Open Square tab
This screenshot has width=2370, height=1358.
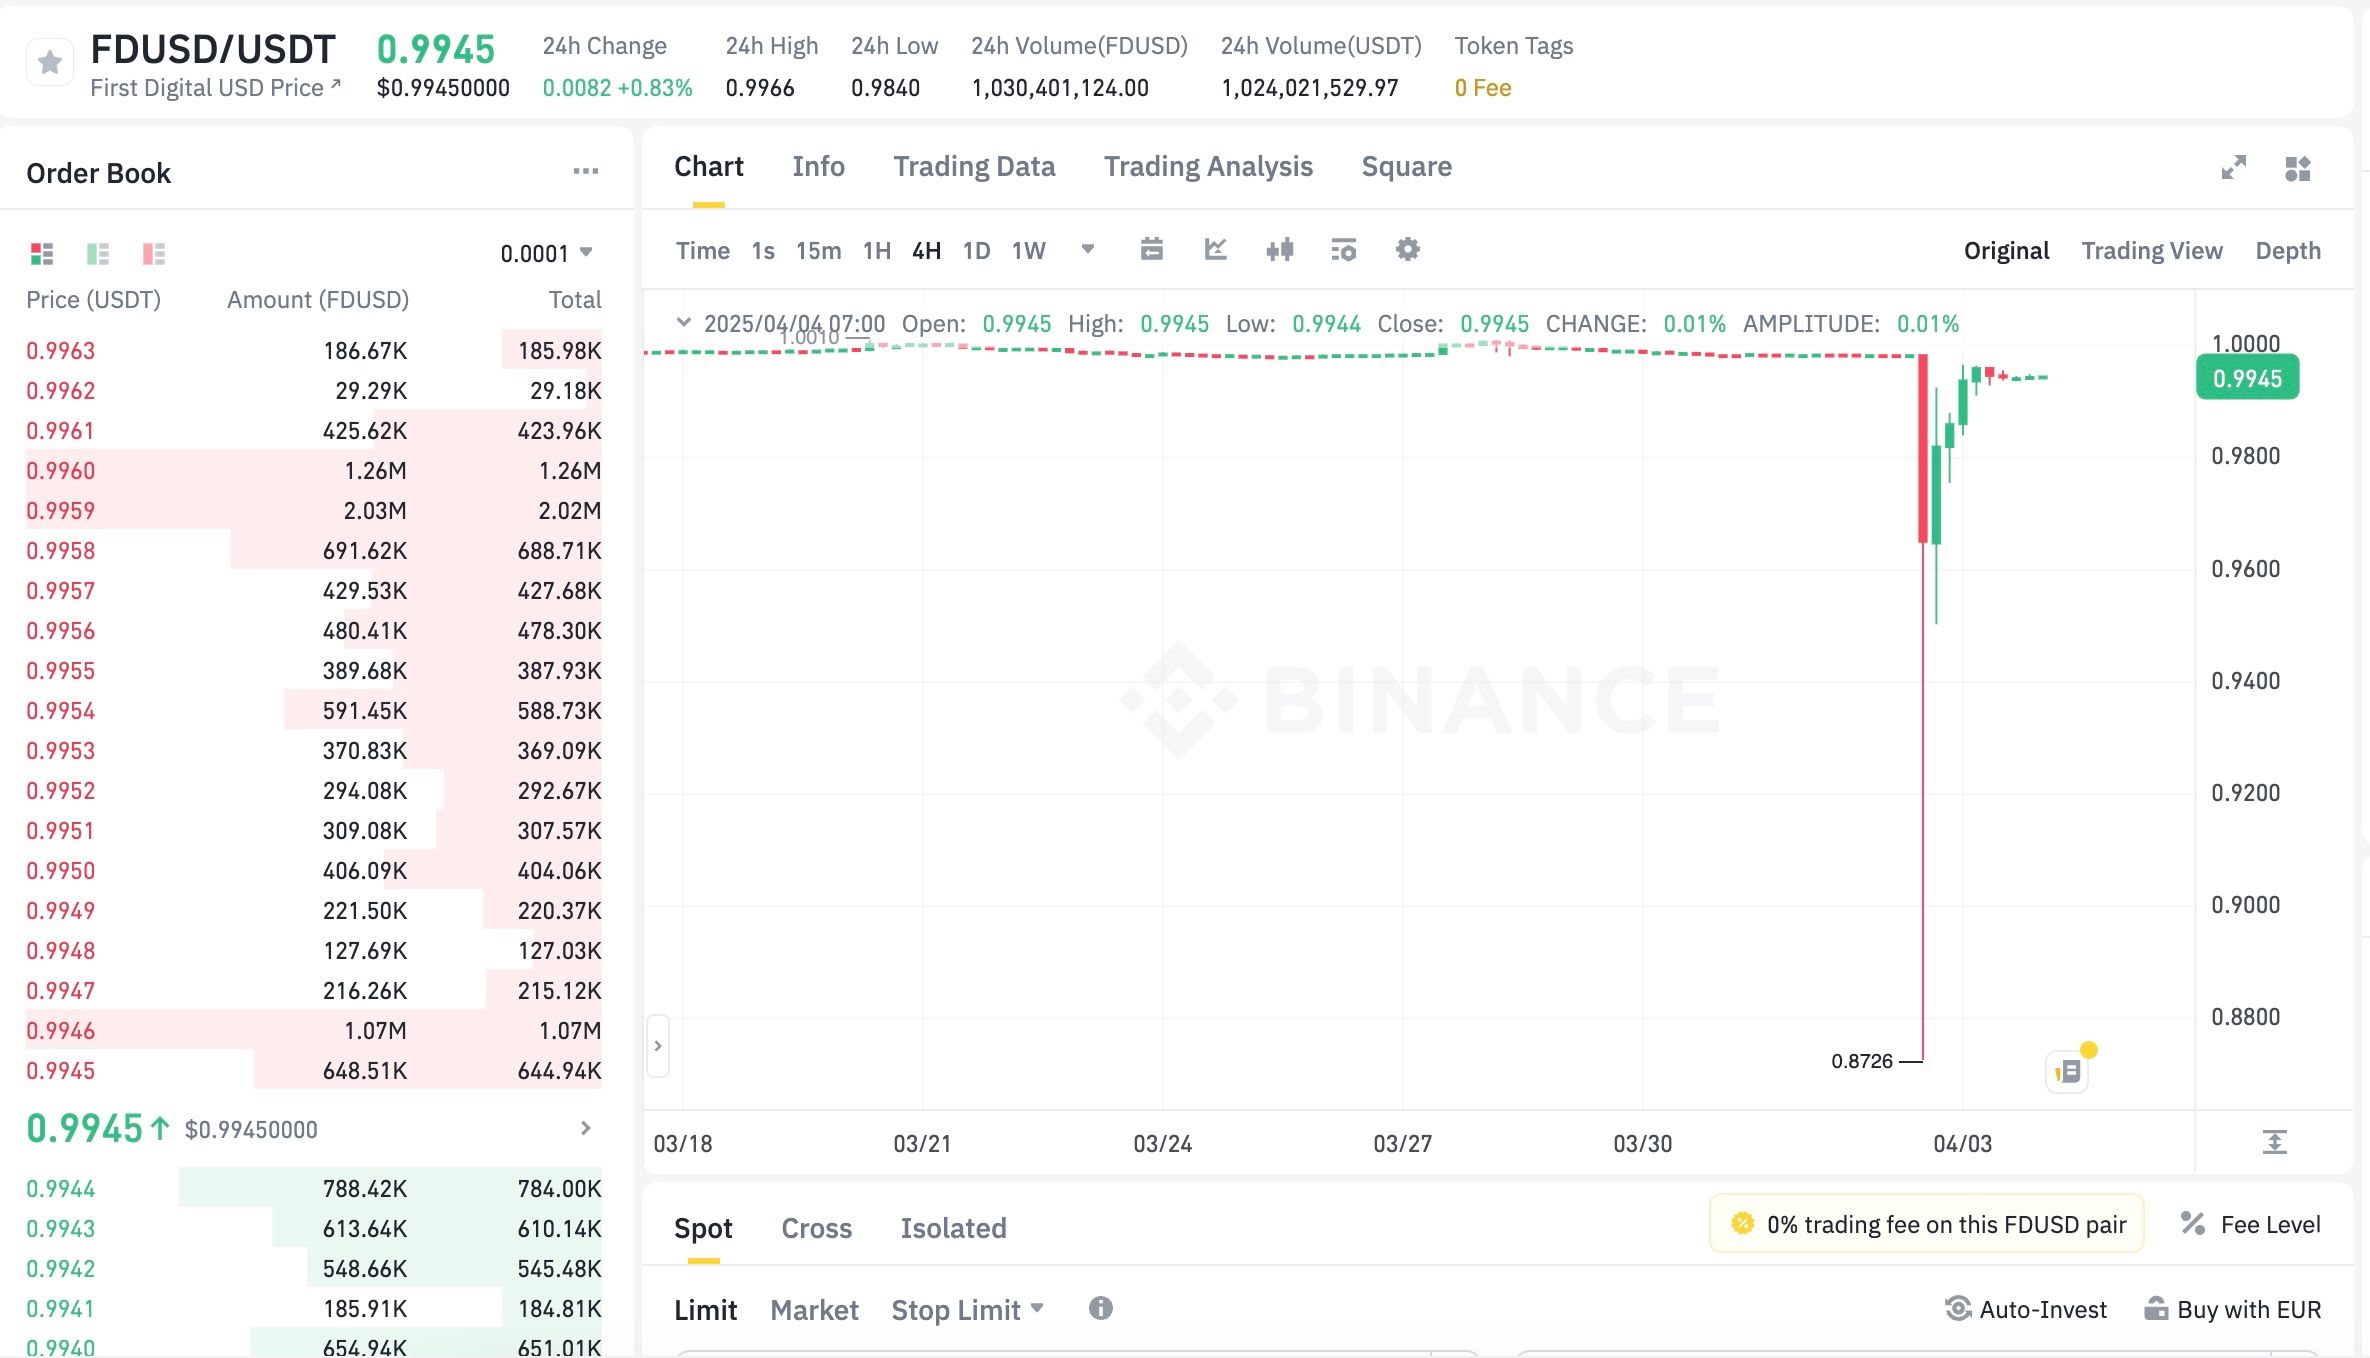(x=1407, y=166)
